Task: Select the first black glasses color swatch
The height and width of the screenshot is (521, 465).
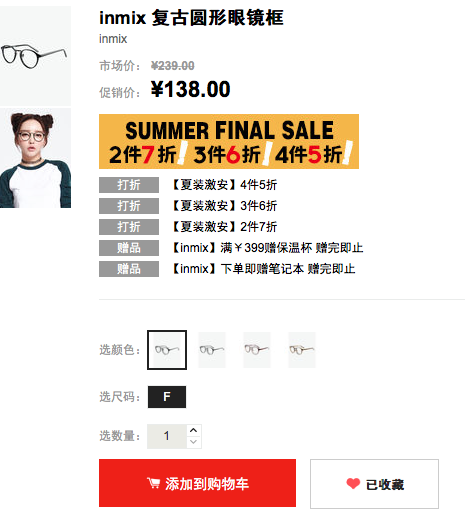Action: 167,350
